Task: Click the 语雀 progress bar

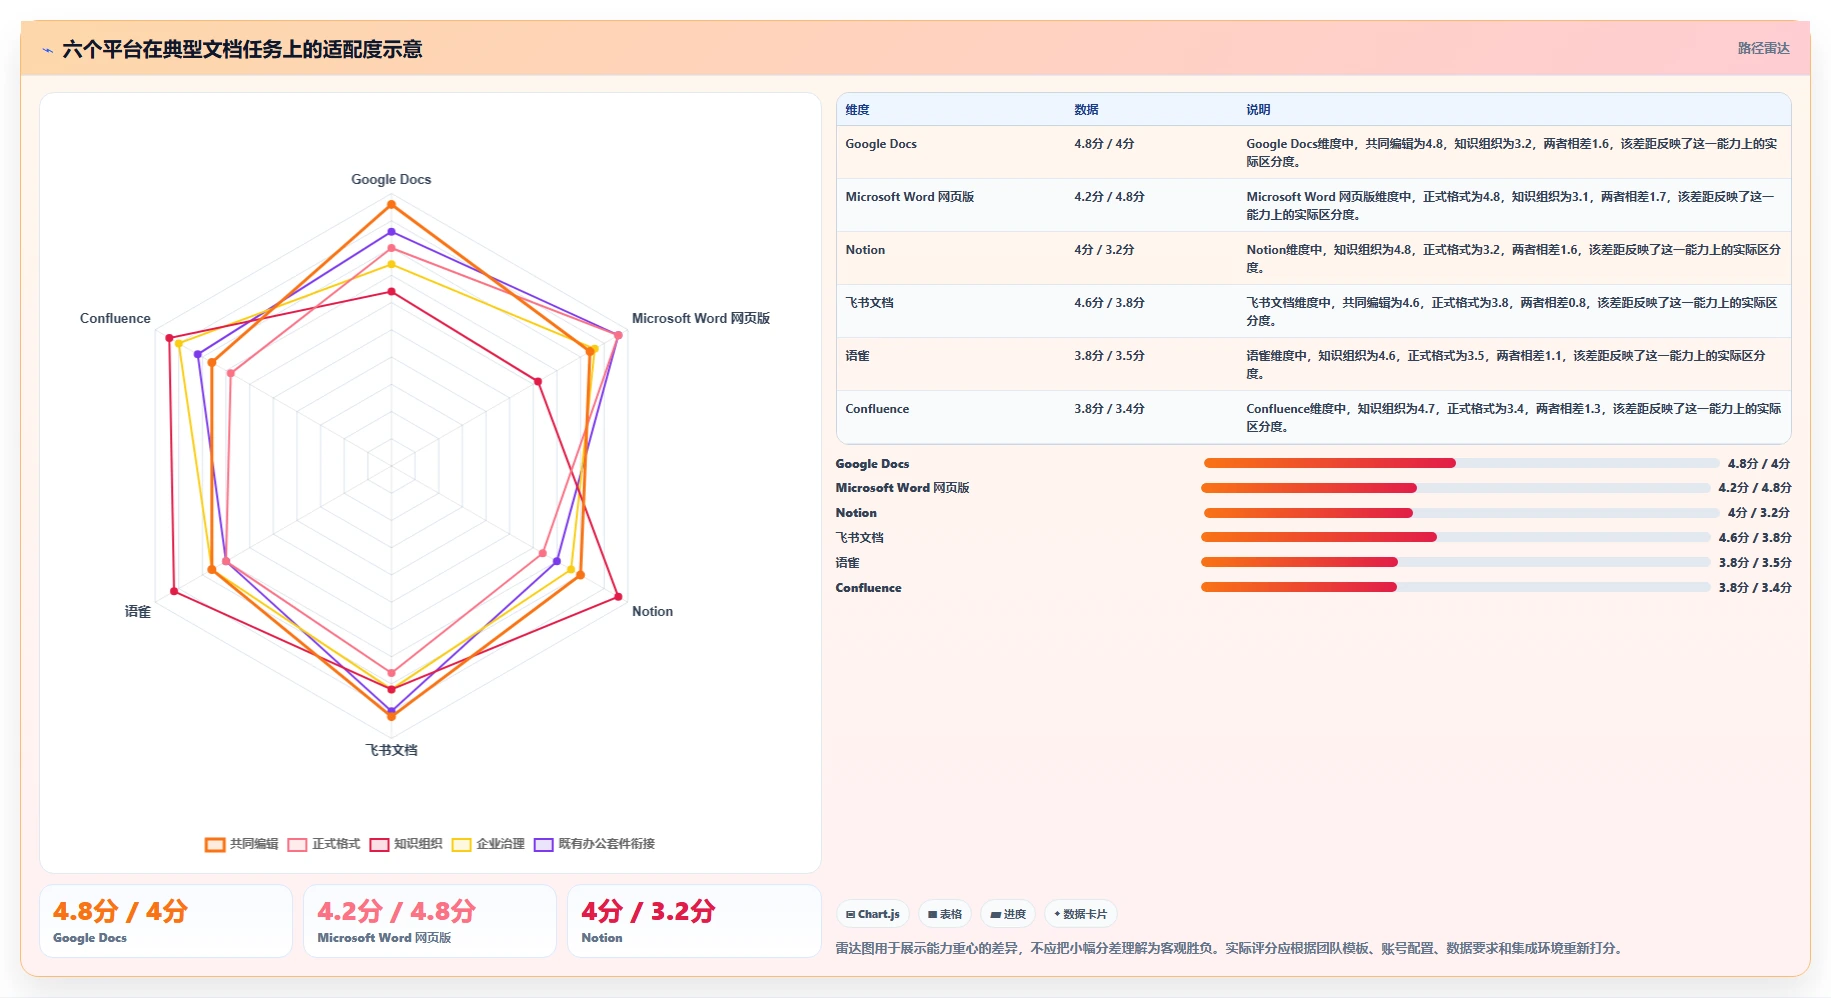Action: point(1455,562)
